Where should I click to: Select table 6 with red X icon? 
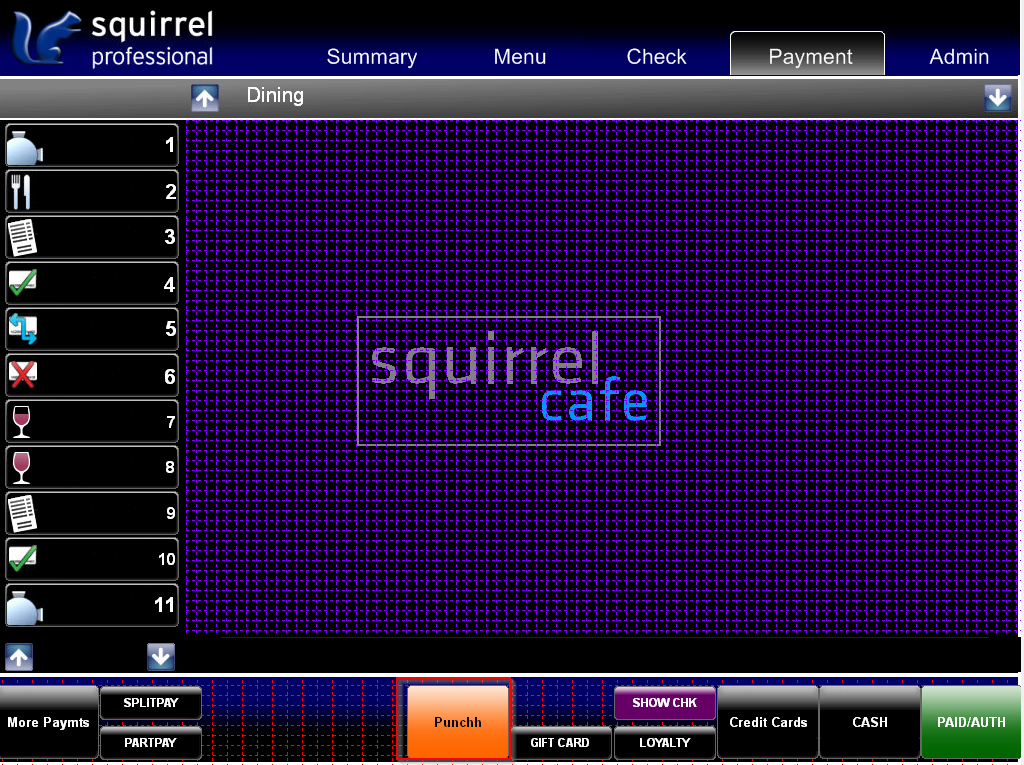(92, 376)
